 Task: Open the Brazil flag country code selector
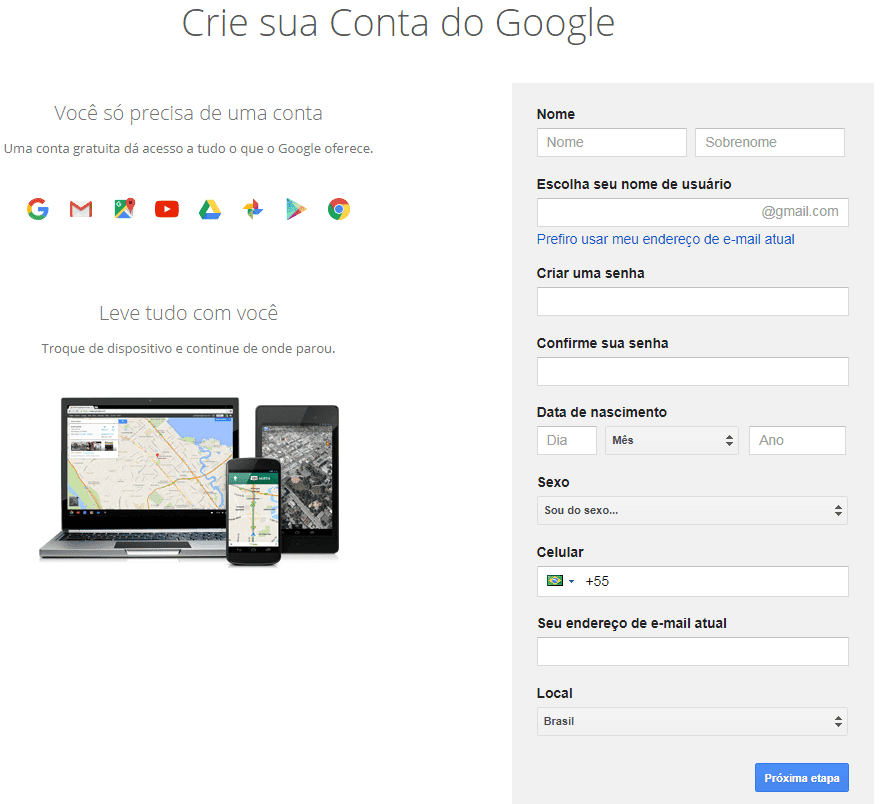click(560, 581)
